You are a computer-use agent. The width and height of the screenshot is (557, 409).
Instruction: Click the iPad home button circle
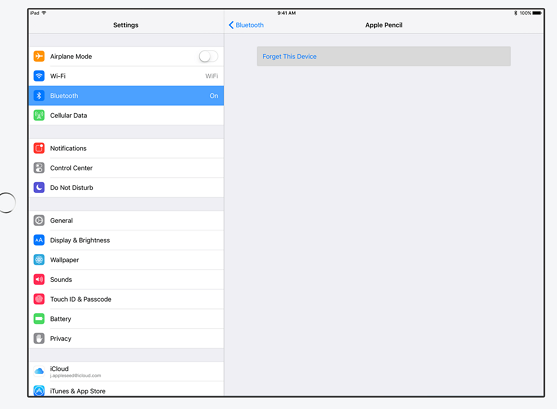(x=6, y=203)
